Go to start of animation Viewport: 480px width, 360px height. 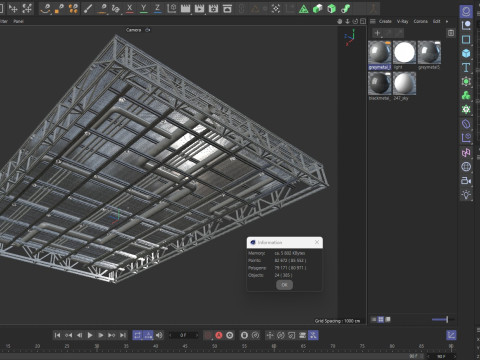tap(57, 335)
